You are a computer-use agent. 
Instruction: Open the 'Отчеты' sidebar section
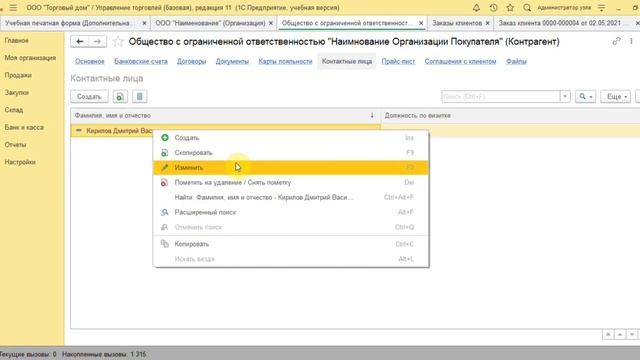pyautogui.click(x=16, y=145)
